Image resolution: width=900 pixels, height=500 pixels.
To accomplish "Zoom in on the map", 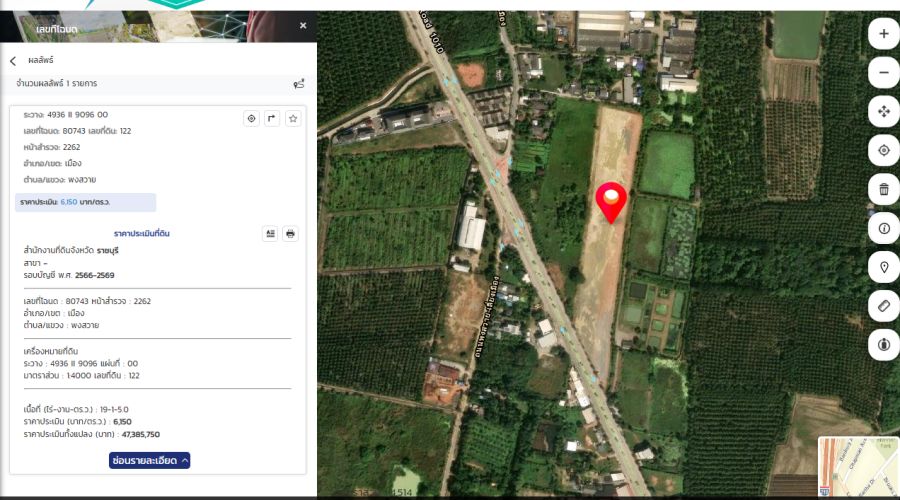I will (883, 34).
